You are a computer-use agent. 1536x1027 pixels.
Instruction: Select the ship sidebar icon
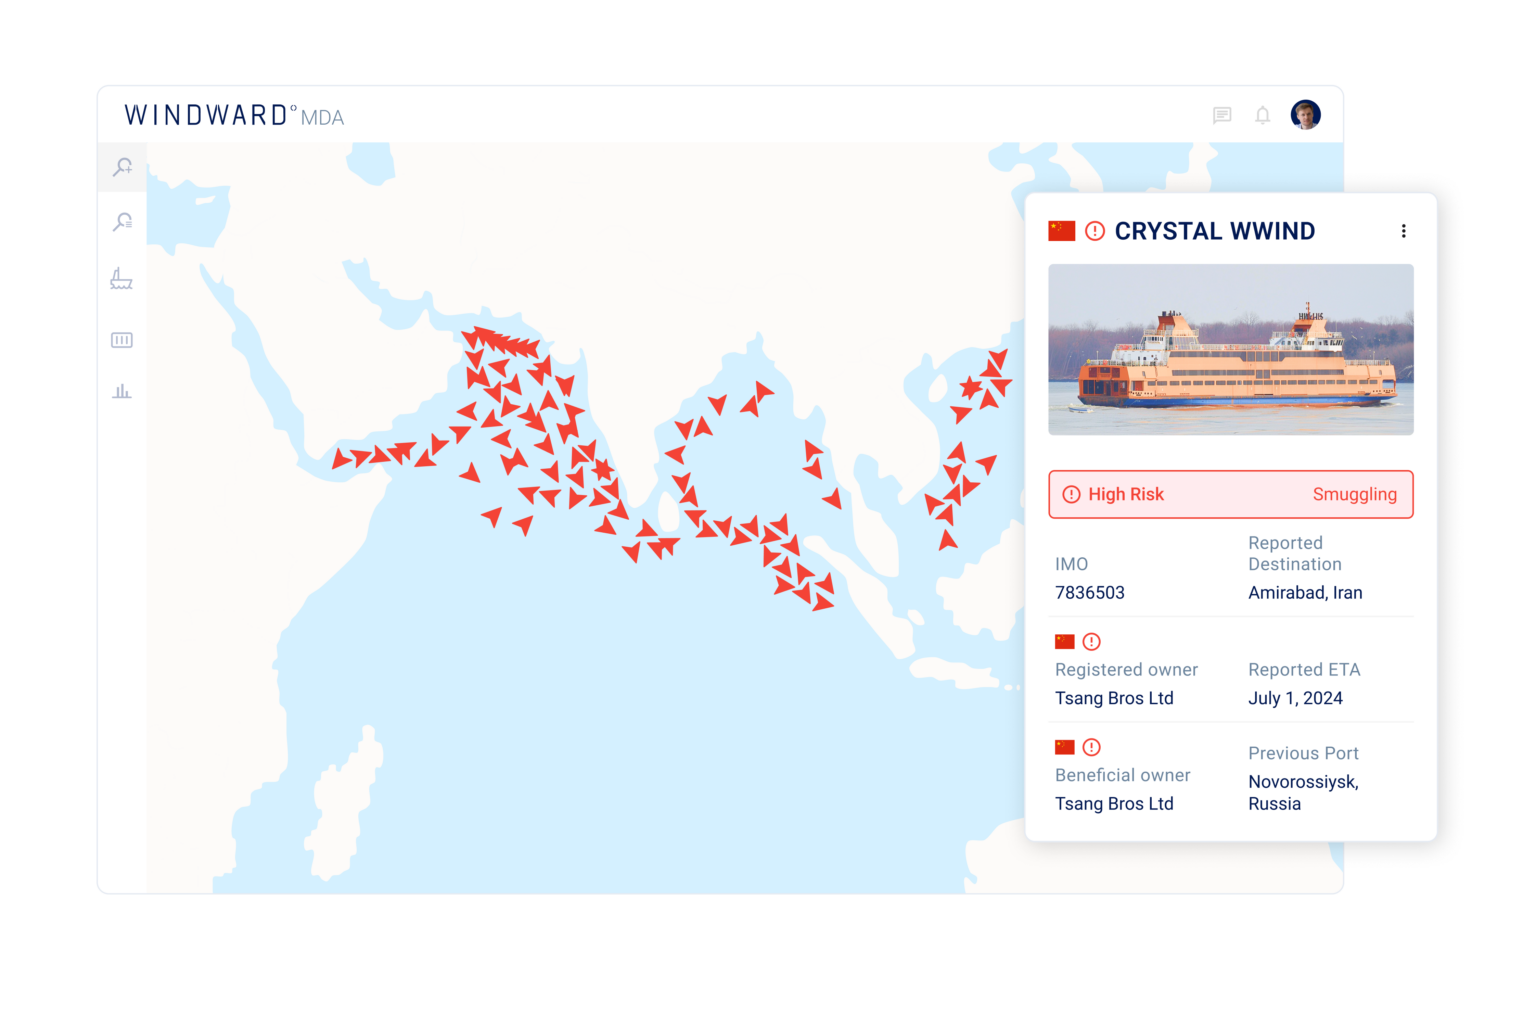click(121, 279)
